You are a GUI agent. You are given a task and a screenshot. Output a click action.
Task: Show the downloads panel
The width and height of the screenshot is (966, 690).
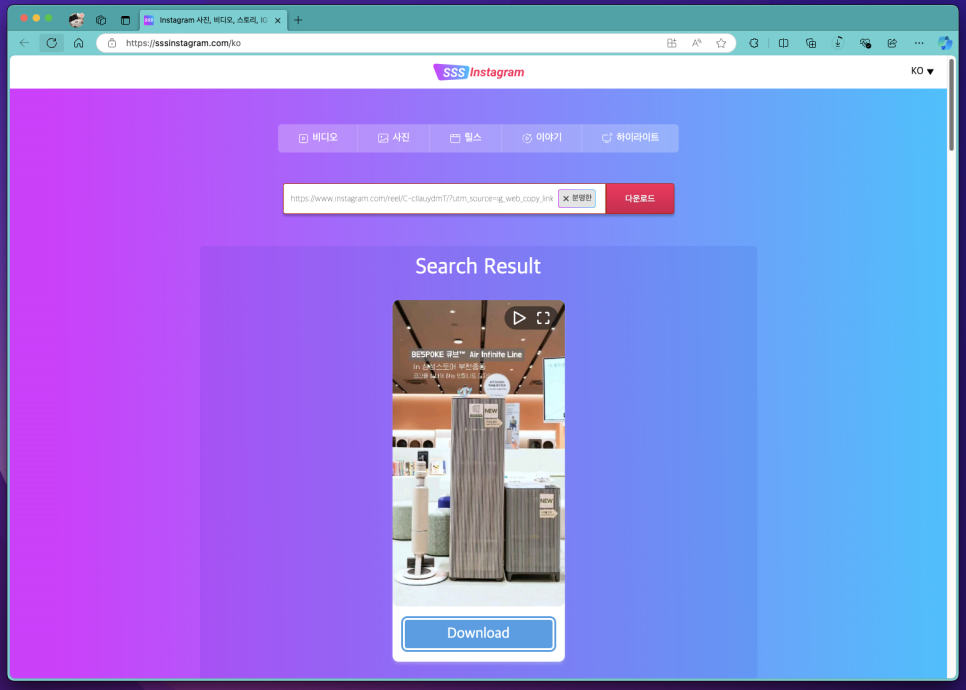point(838,43)
